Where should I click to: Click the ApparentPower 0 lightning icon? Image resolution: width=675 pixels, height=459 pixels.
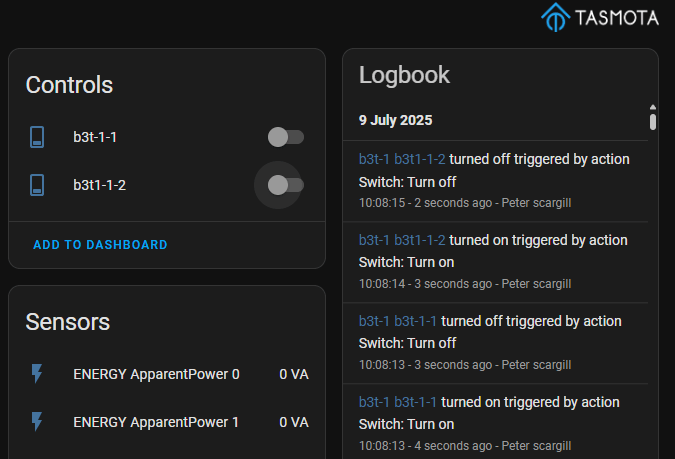pyautogui.click(x=37, y=374)
